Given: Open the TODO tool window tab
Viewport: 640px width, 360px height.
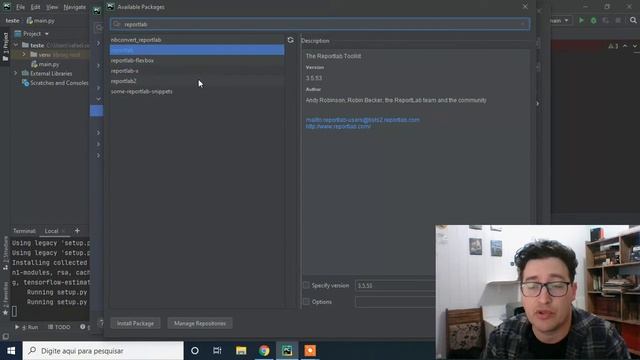Looking at the screenshot, I should (x=59, y=327).
